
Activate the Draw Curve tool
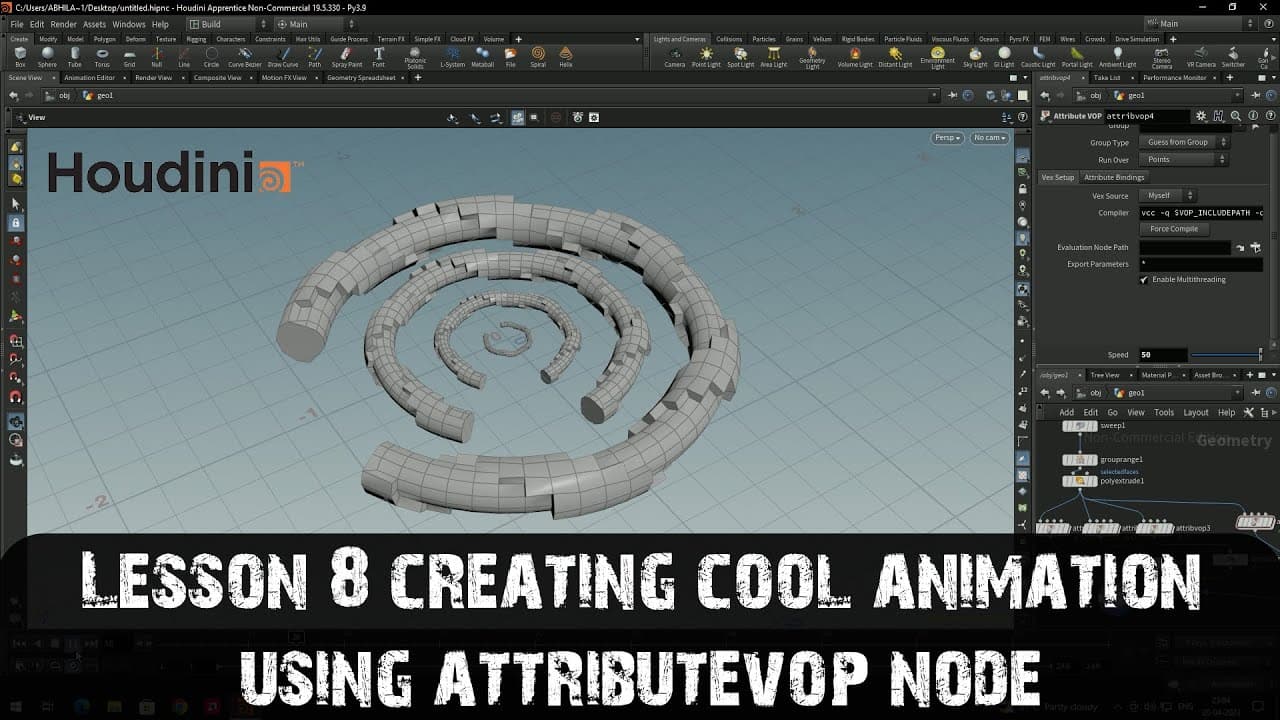[x=283, y=56]
